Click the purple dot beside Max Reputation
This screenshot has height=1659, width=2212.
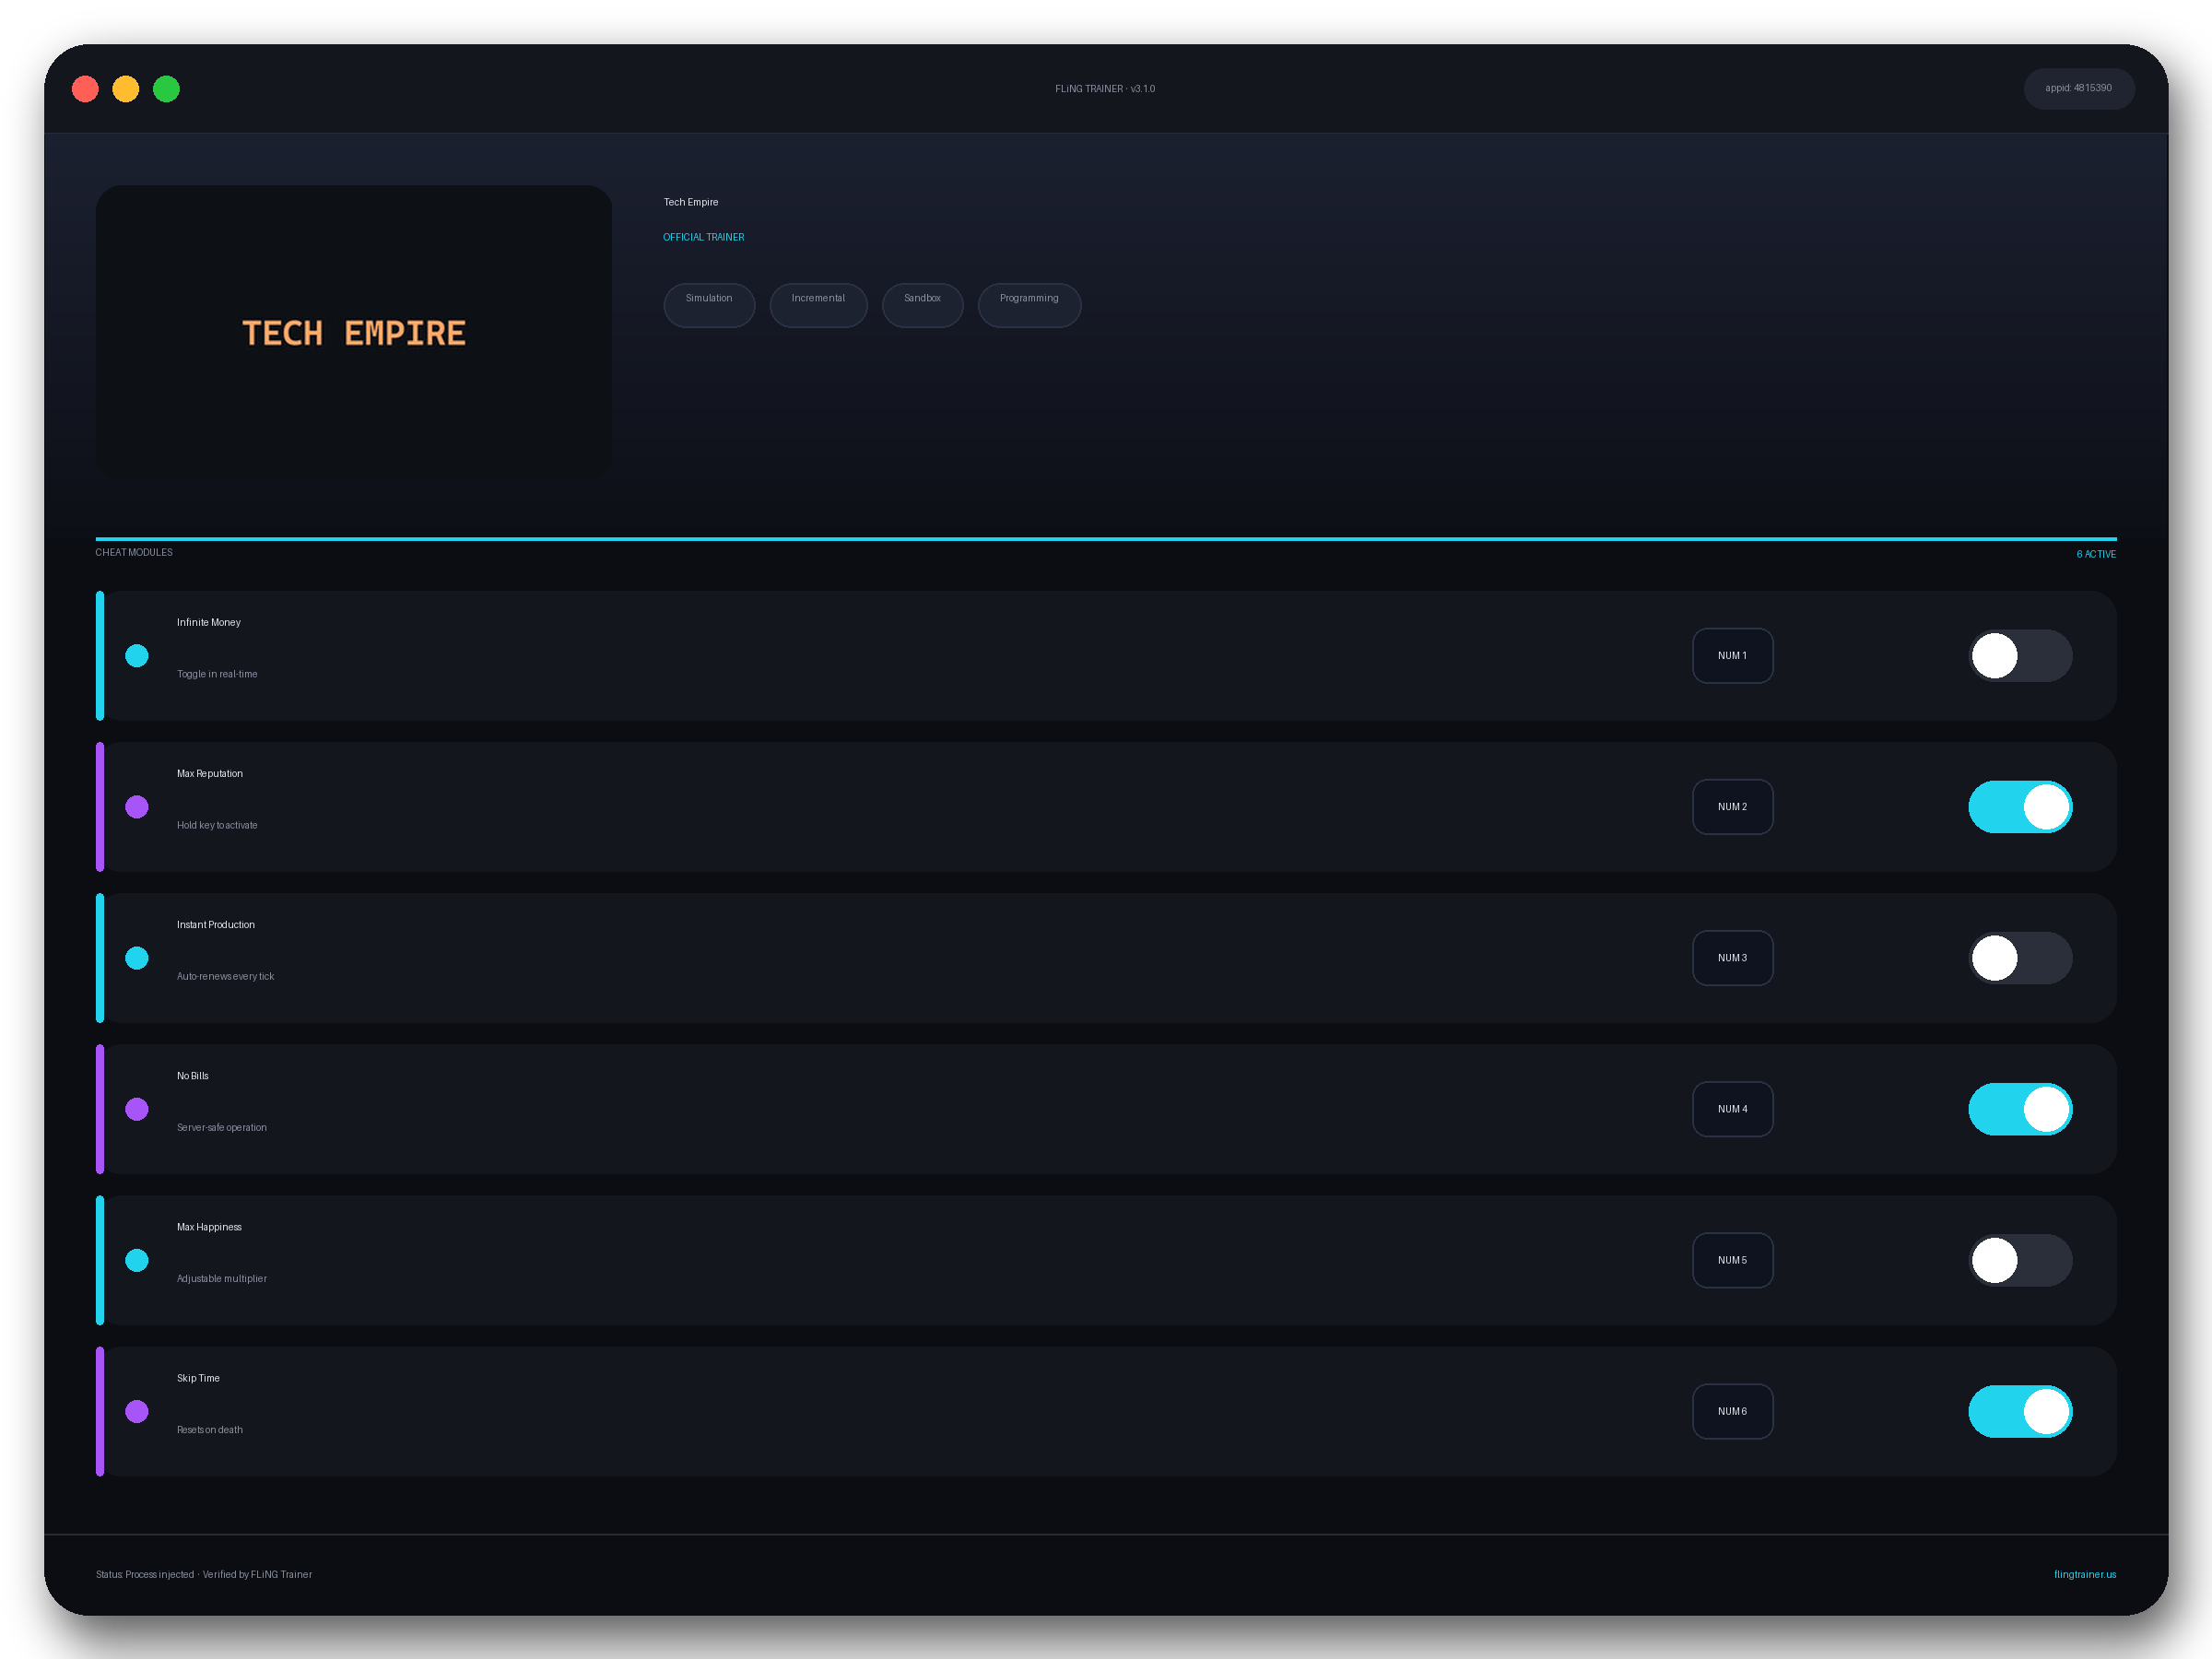137,807
